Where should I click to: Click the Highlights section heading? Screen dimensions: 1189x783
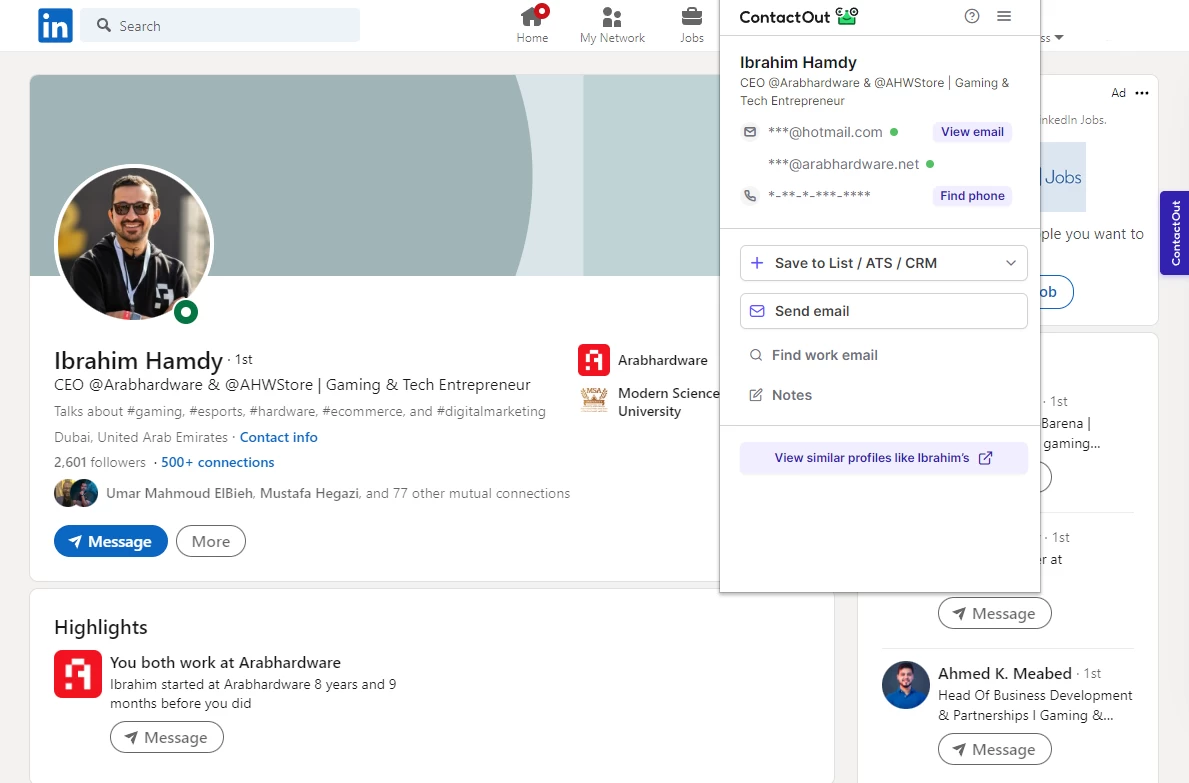(101, 628)
